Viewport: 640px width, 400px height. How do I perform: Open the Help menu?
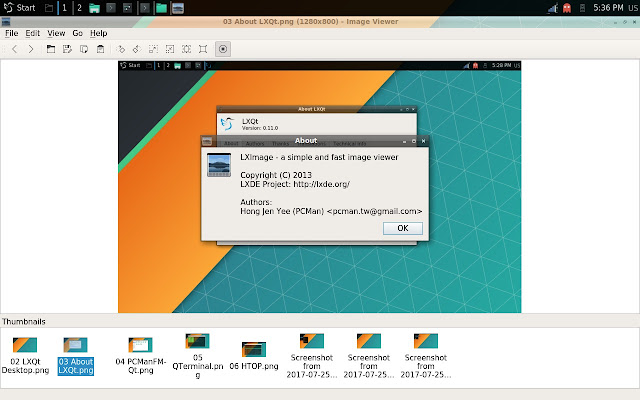point(98,33)
